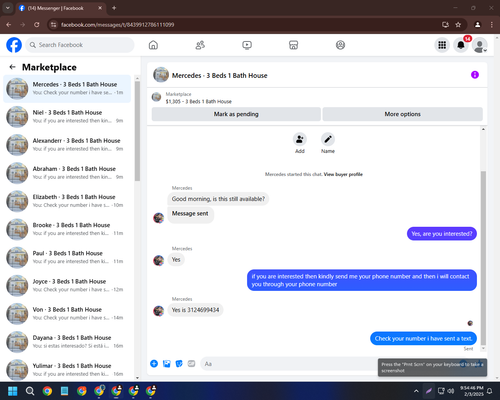
Task: Choose a sticker icon in composer
Action: 179,364
